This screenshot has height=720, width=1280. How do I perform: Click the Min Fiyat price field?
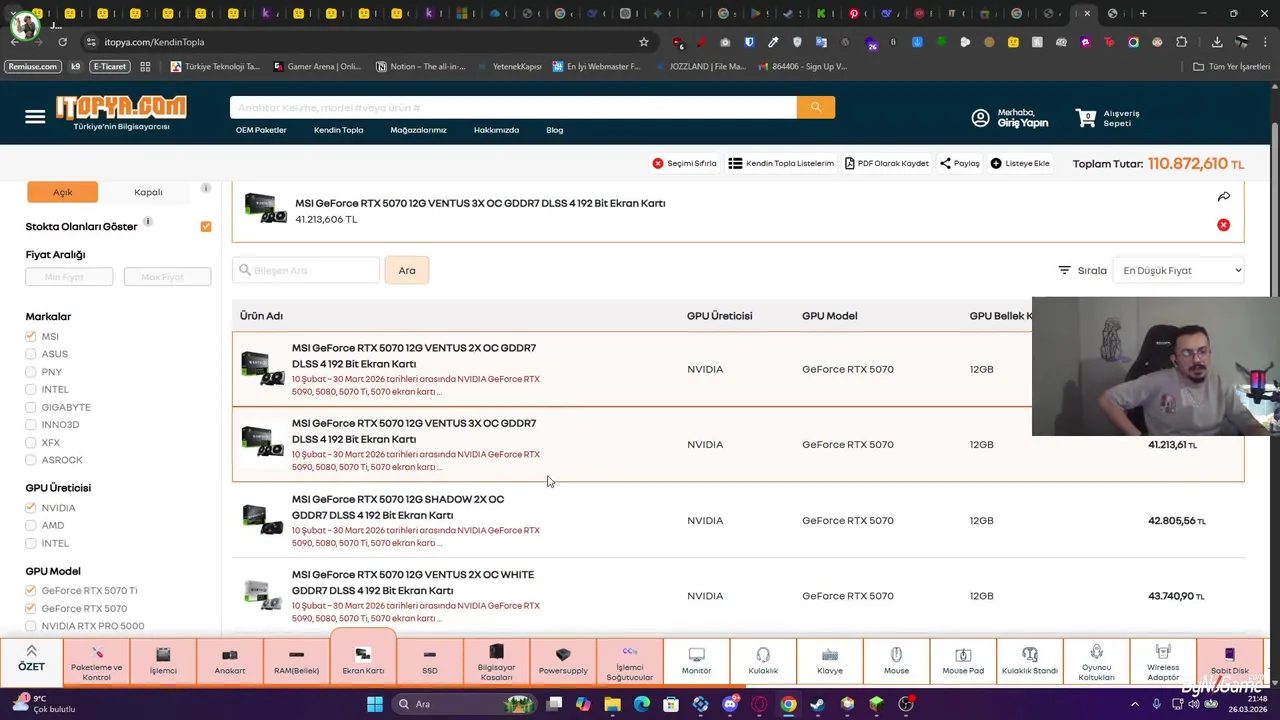69,277
